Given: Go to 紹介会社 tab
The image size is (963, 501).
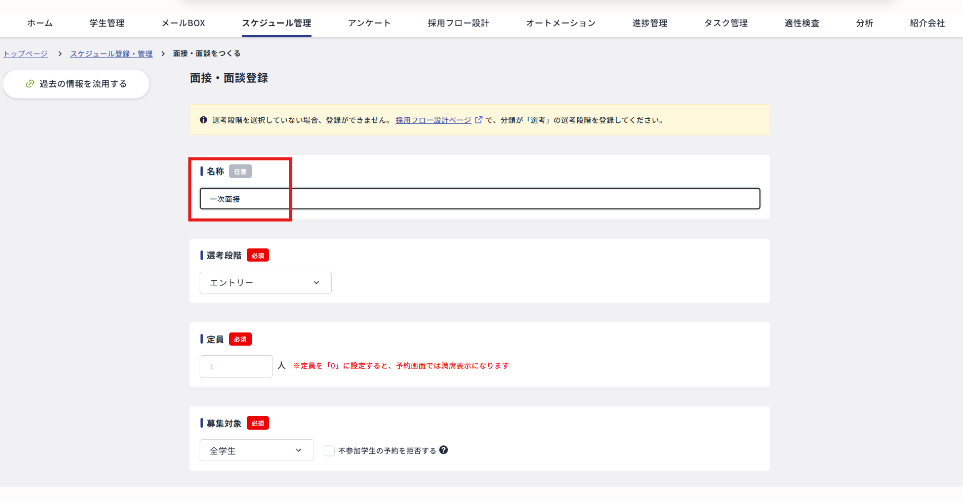Looking at the screenshot, I should (x=927, y=23).
